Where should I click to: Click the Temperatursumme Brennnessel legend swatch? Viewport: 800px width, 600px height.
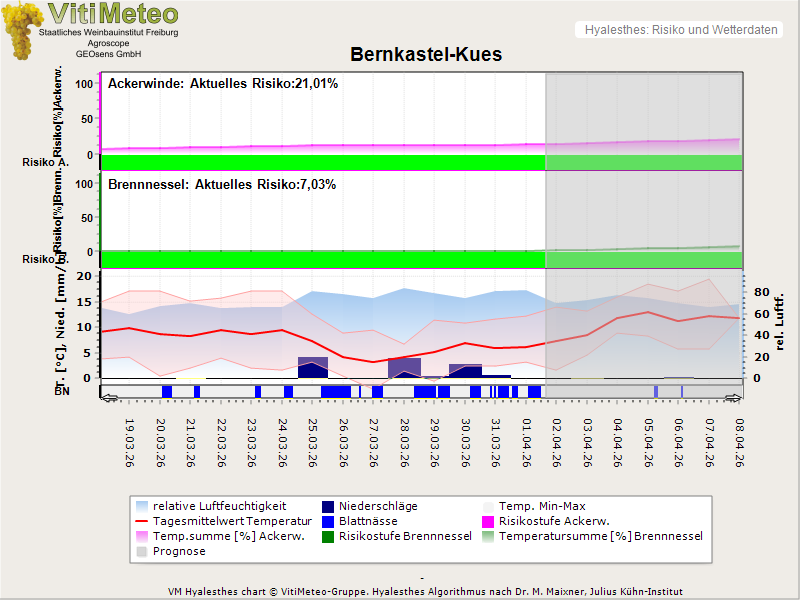point(490,536)
